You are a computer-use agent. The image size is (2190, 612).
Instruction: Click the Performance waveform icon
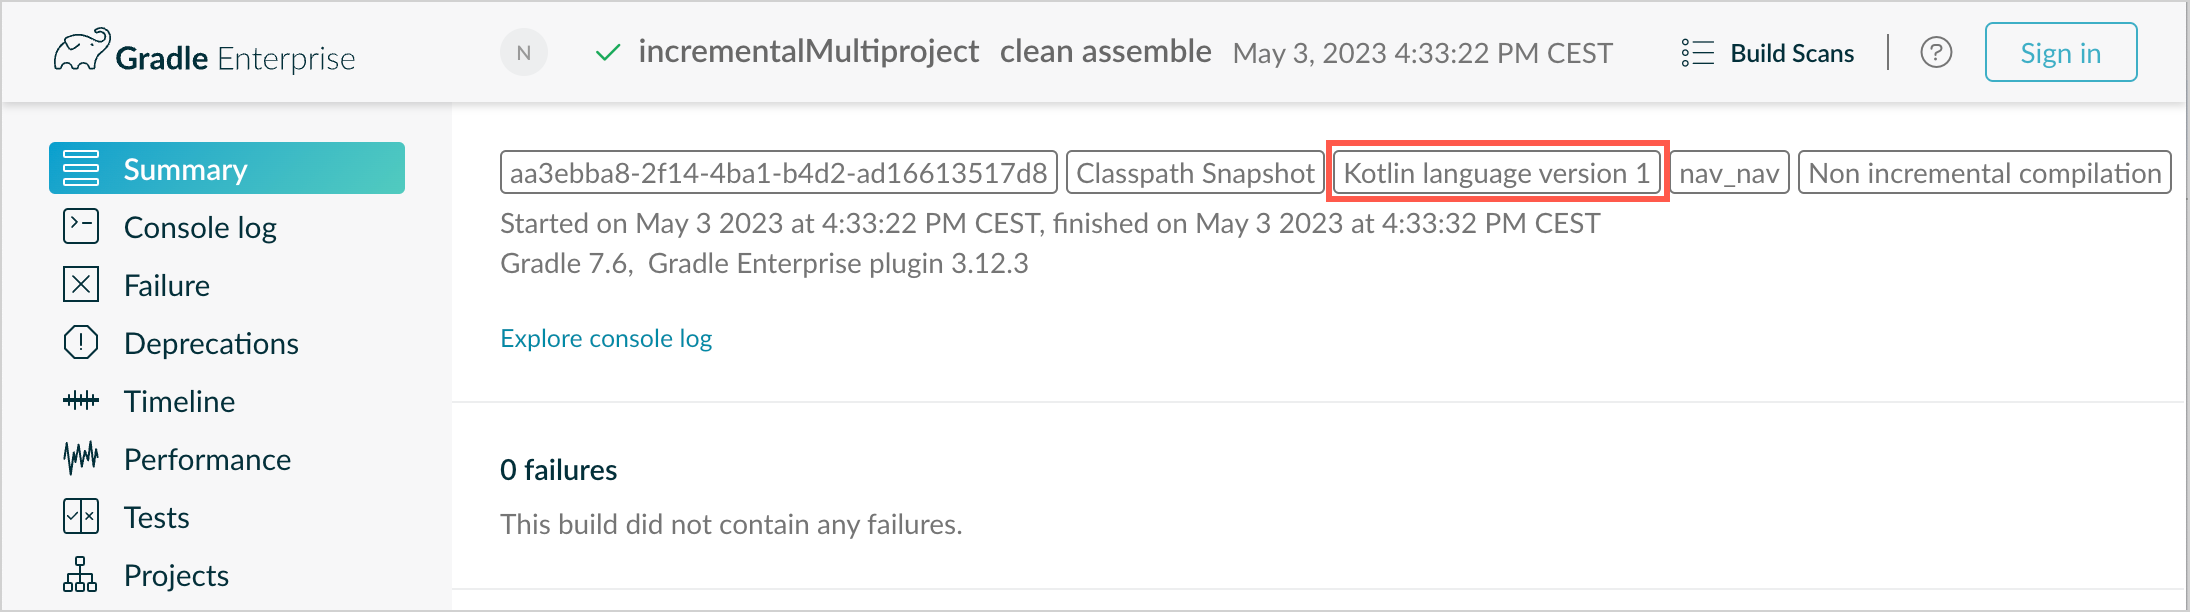(78, 459)
